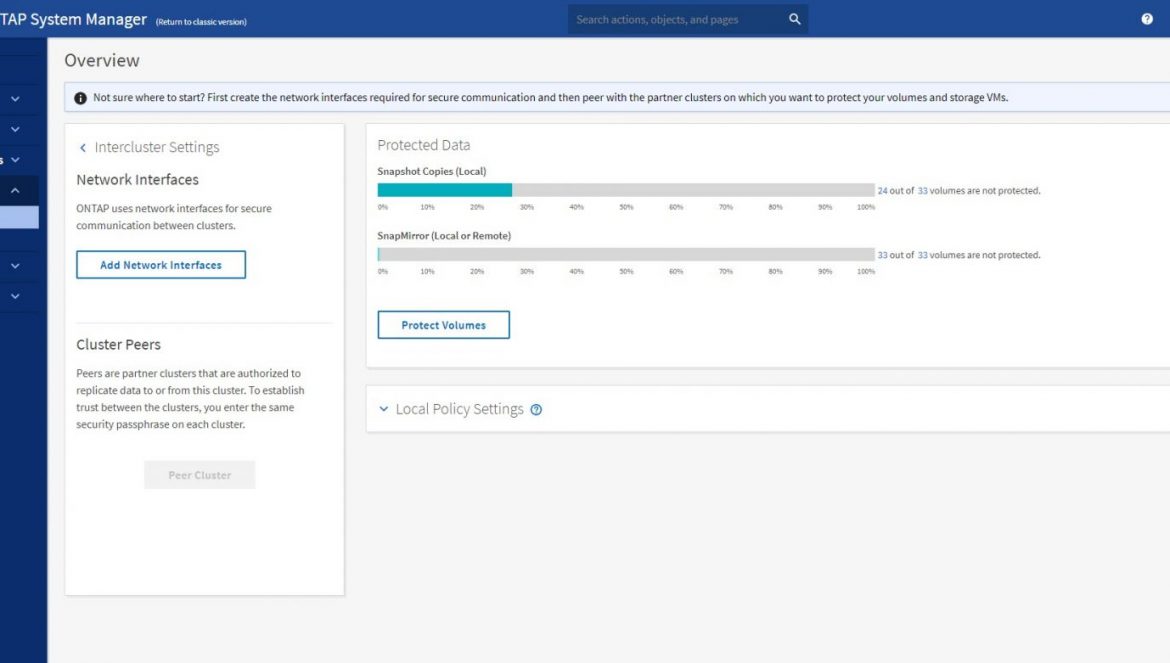This screenshot has height=663, width=1170.
Task: Click the Protect Volumes button
Action: [443, 325]
